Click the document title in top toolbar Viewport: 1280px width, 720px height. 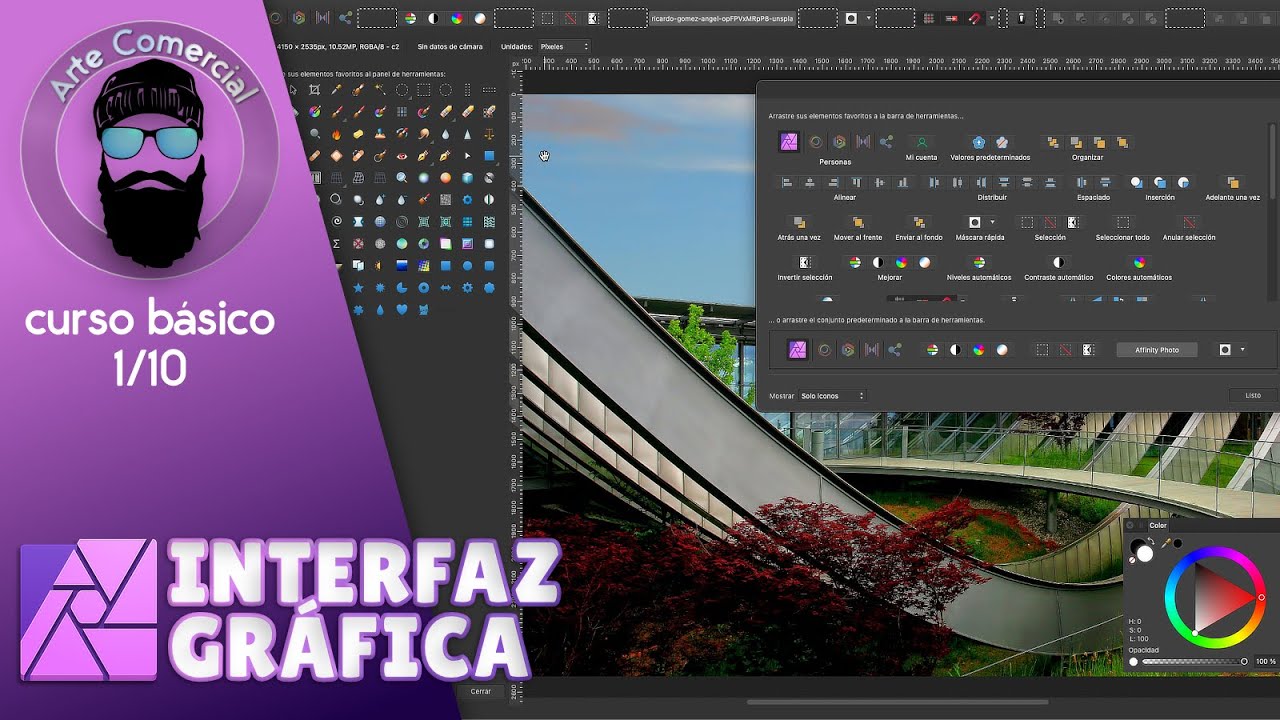723,18
